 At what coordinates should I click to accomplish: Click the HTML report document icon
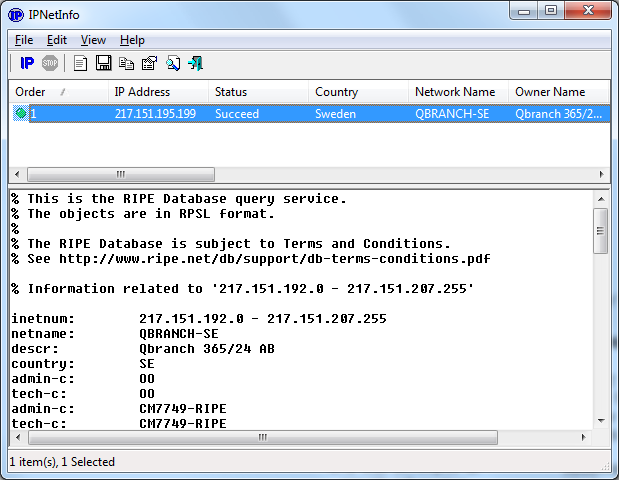coord(81,63)
